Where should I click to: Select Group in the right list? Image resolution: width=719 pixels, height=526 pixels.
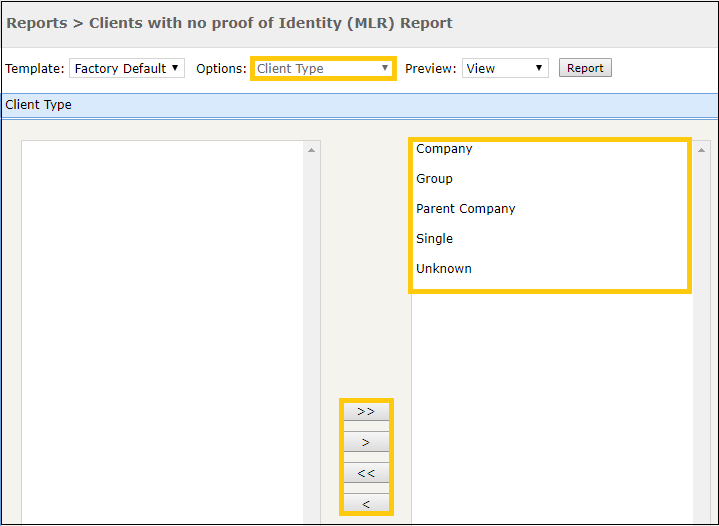(x=434, y=178)
